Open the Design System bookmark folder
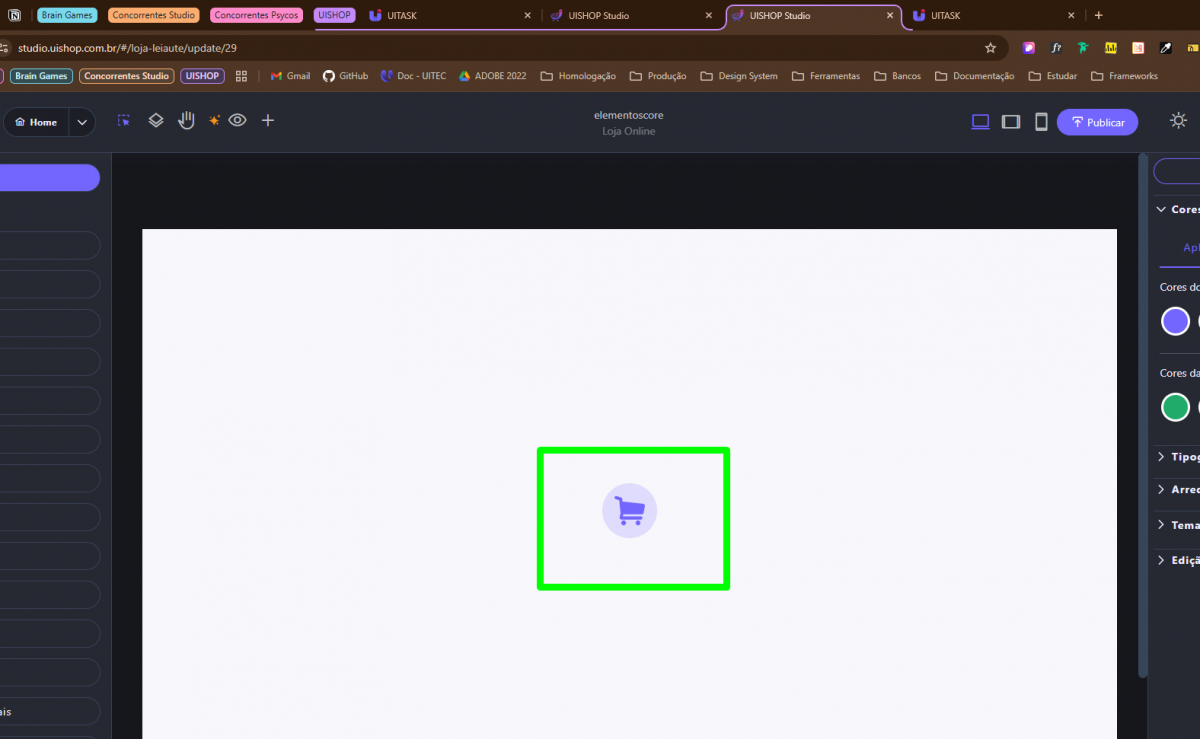The width and height of the screenshot is (1200, 739). pyautogui.click(x=739, y=76)
